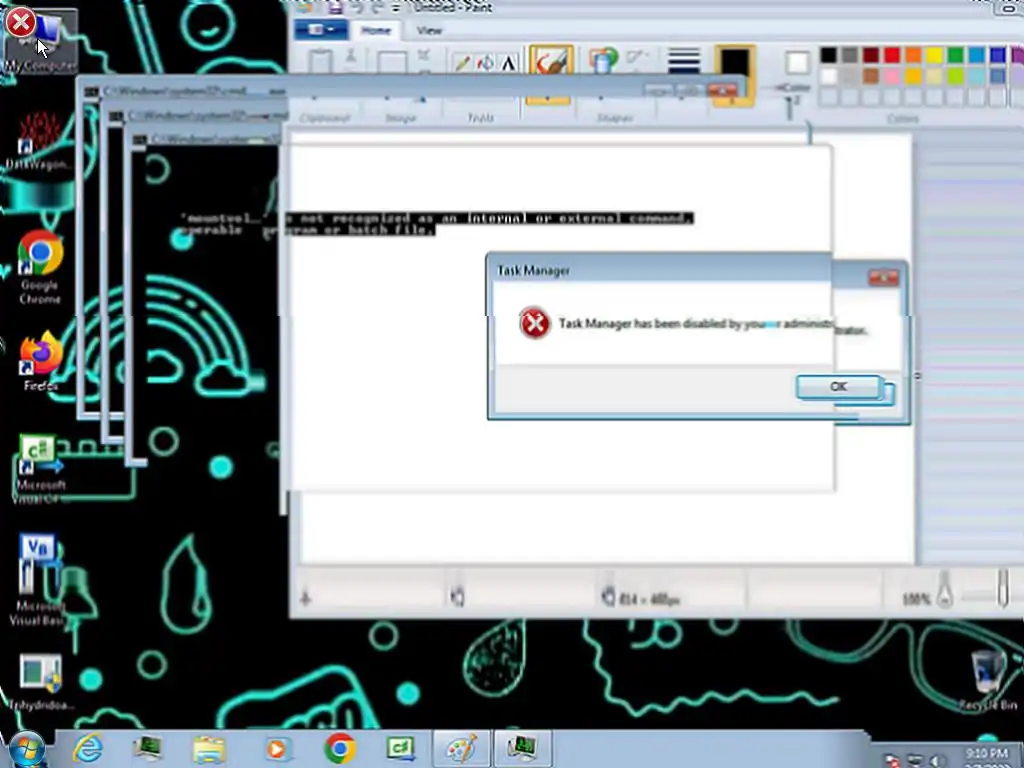The image size is (1024, 768).
Task: Pick the bright red palette swatch
Action: pos(891,55)
